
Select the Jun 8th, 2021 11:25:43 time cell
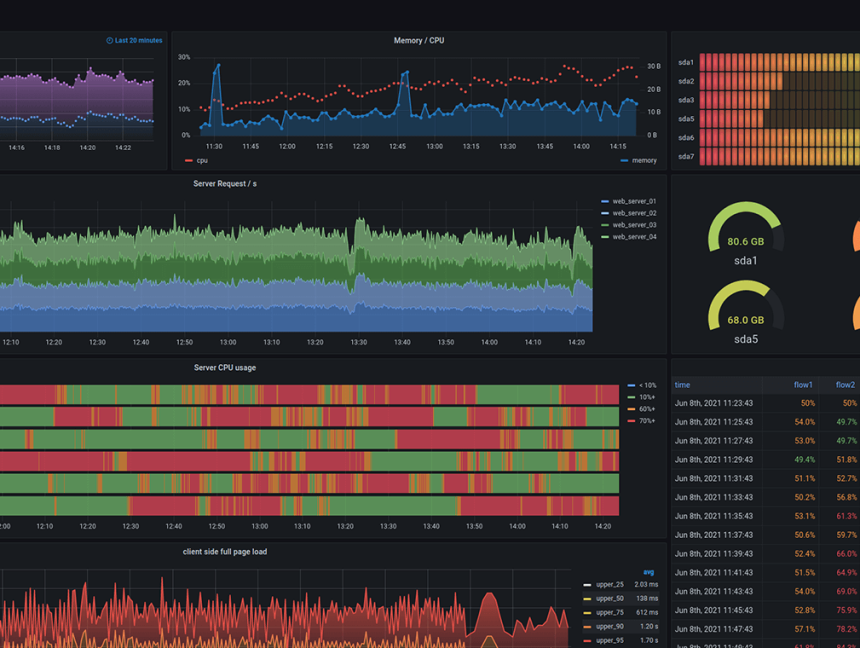714,422
